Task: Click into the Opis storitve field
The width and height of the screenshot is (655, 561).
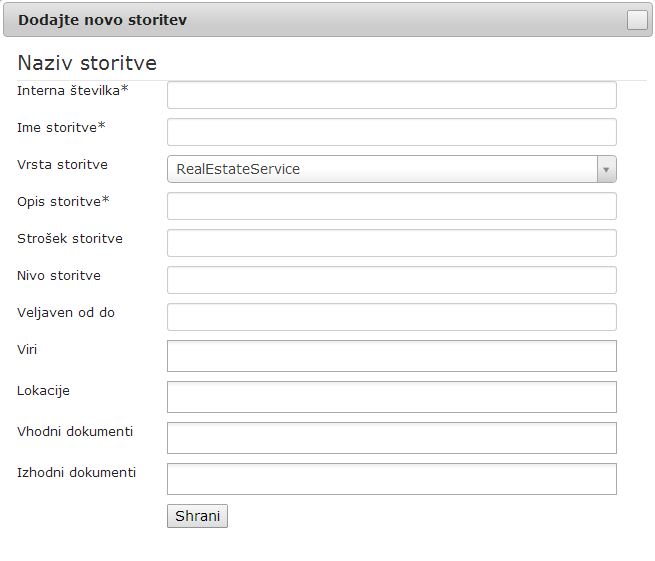Action: coord(391,206)
